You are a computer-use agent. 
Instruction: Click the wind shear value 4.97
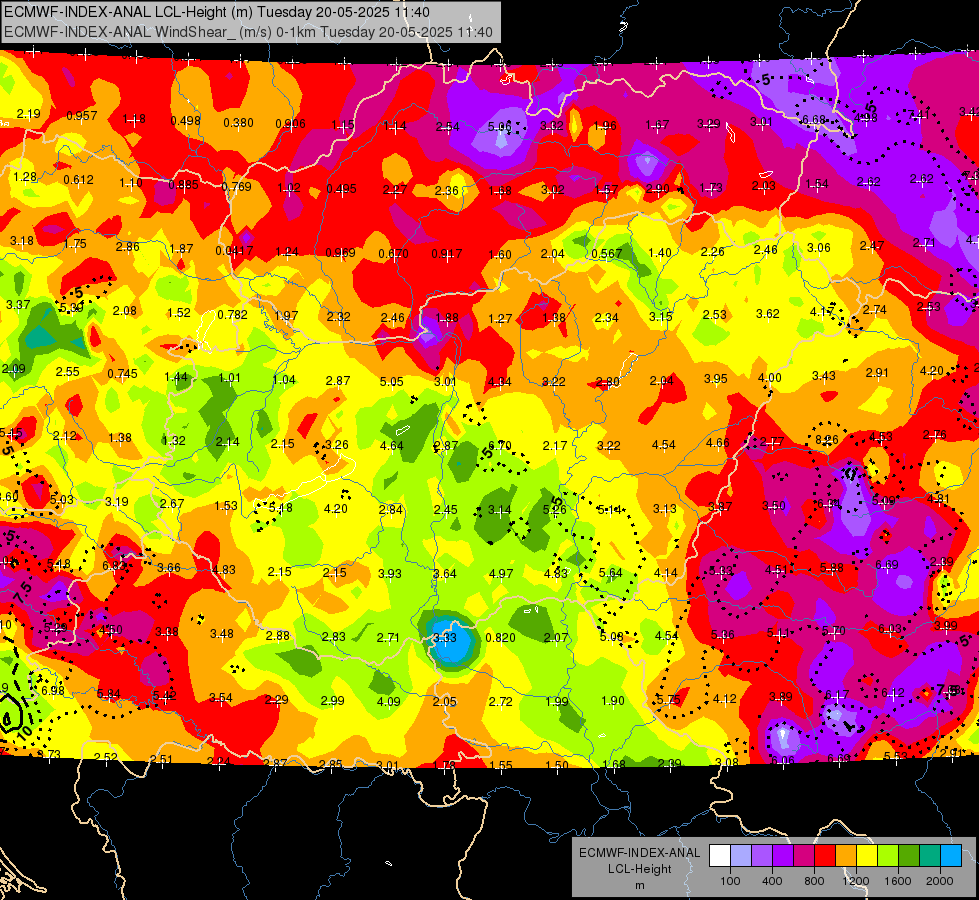[501, 573]
